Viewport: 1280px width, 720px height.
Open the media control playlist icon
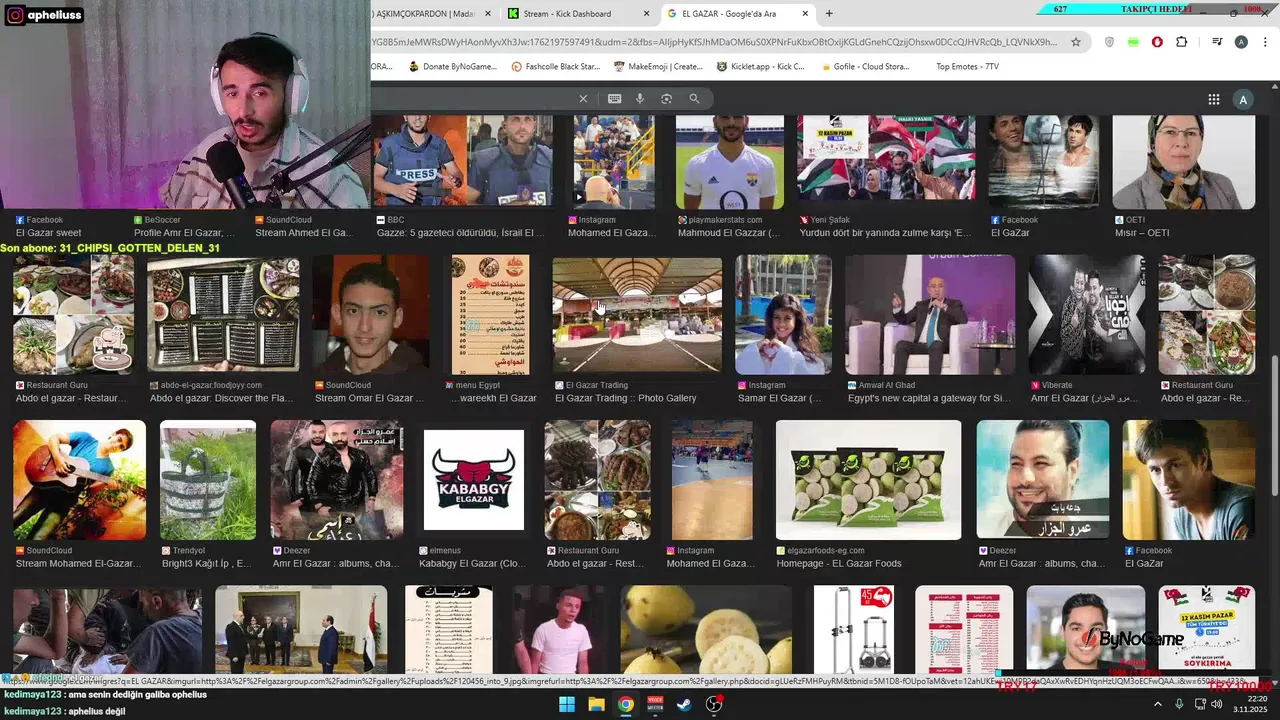coord(1217,42)
